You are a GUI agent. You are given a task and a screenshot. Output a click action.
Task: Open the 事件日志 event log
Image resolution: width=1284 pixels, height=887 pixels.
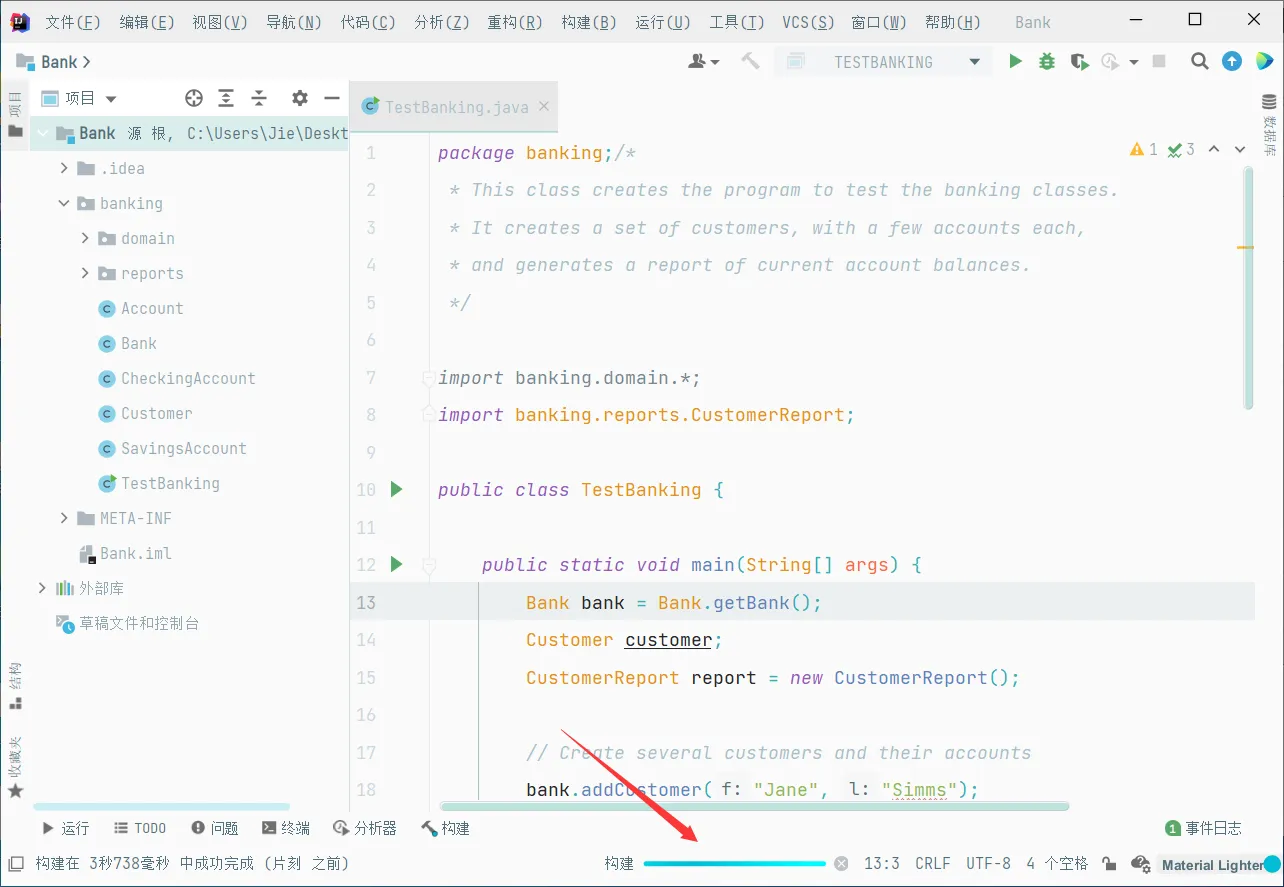click(1204, 828)
